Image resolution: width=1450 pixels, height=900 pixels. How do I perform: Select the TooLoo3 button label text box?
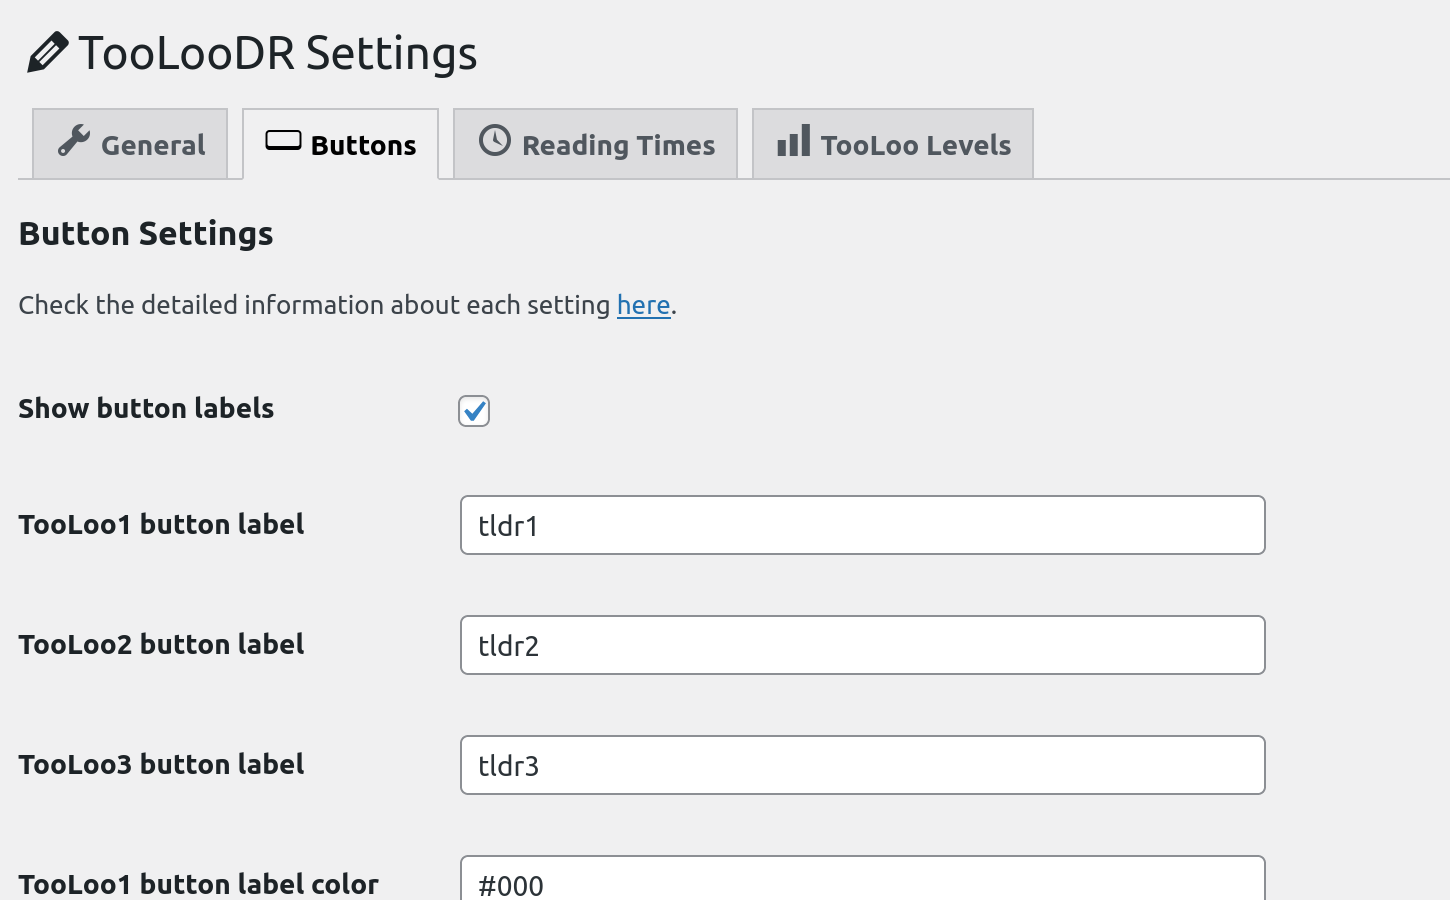point(862,765)
